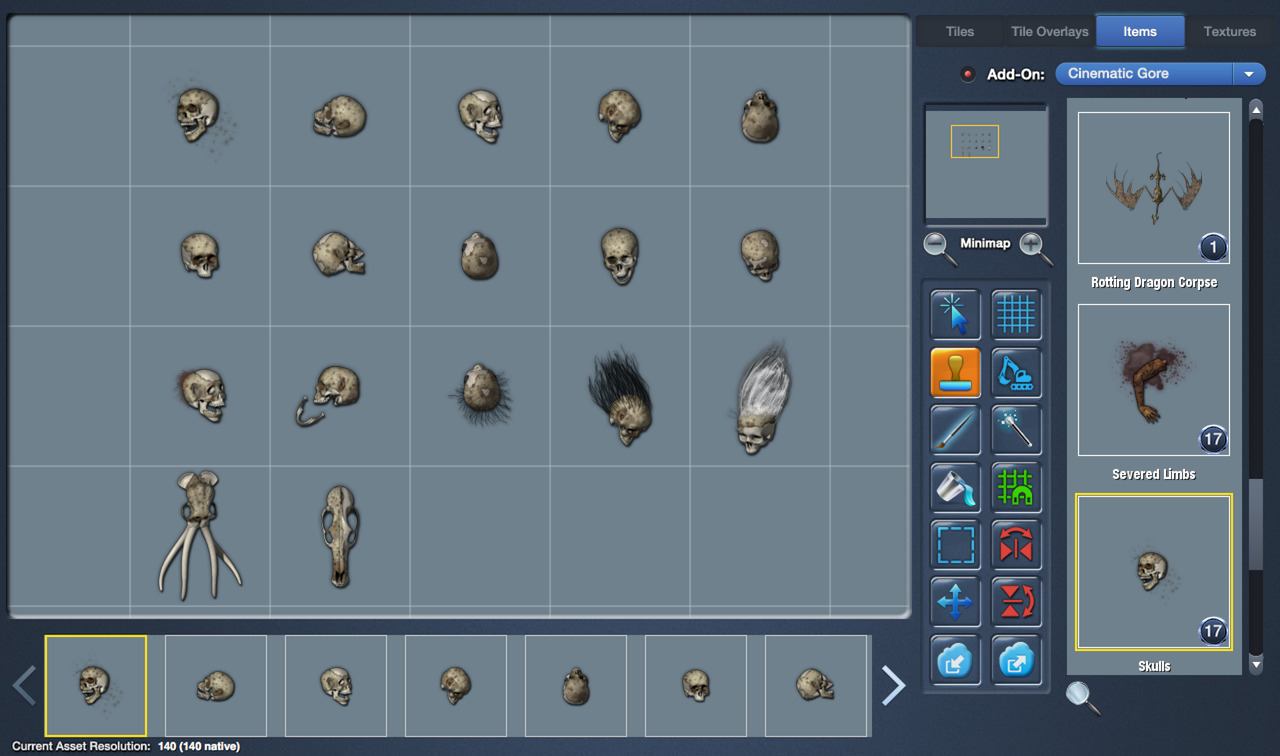Click the skull with detached jawbone
This screenshot has height=756, width=1280.
[x=329, y=395]
